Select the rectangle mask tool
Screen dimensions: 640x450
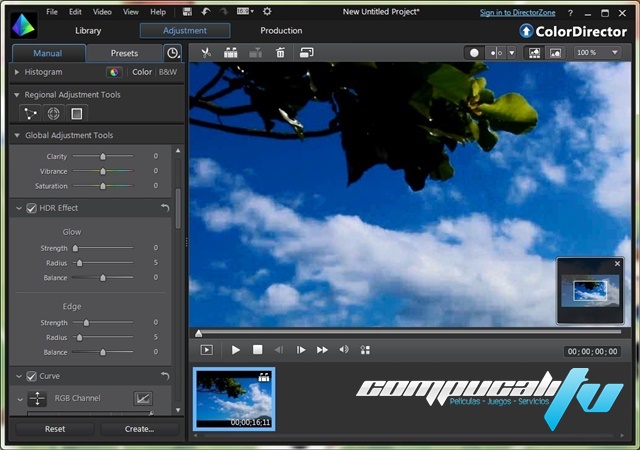click(x=77, y=114)
